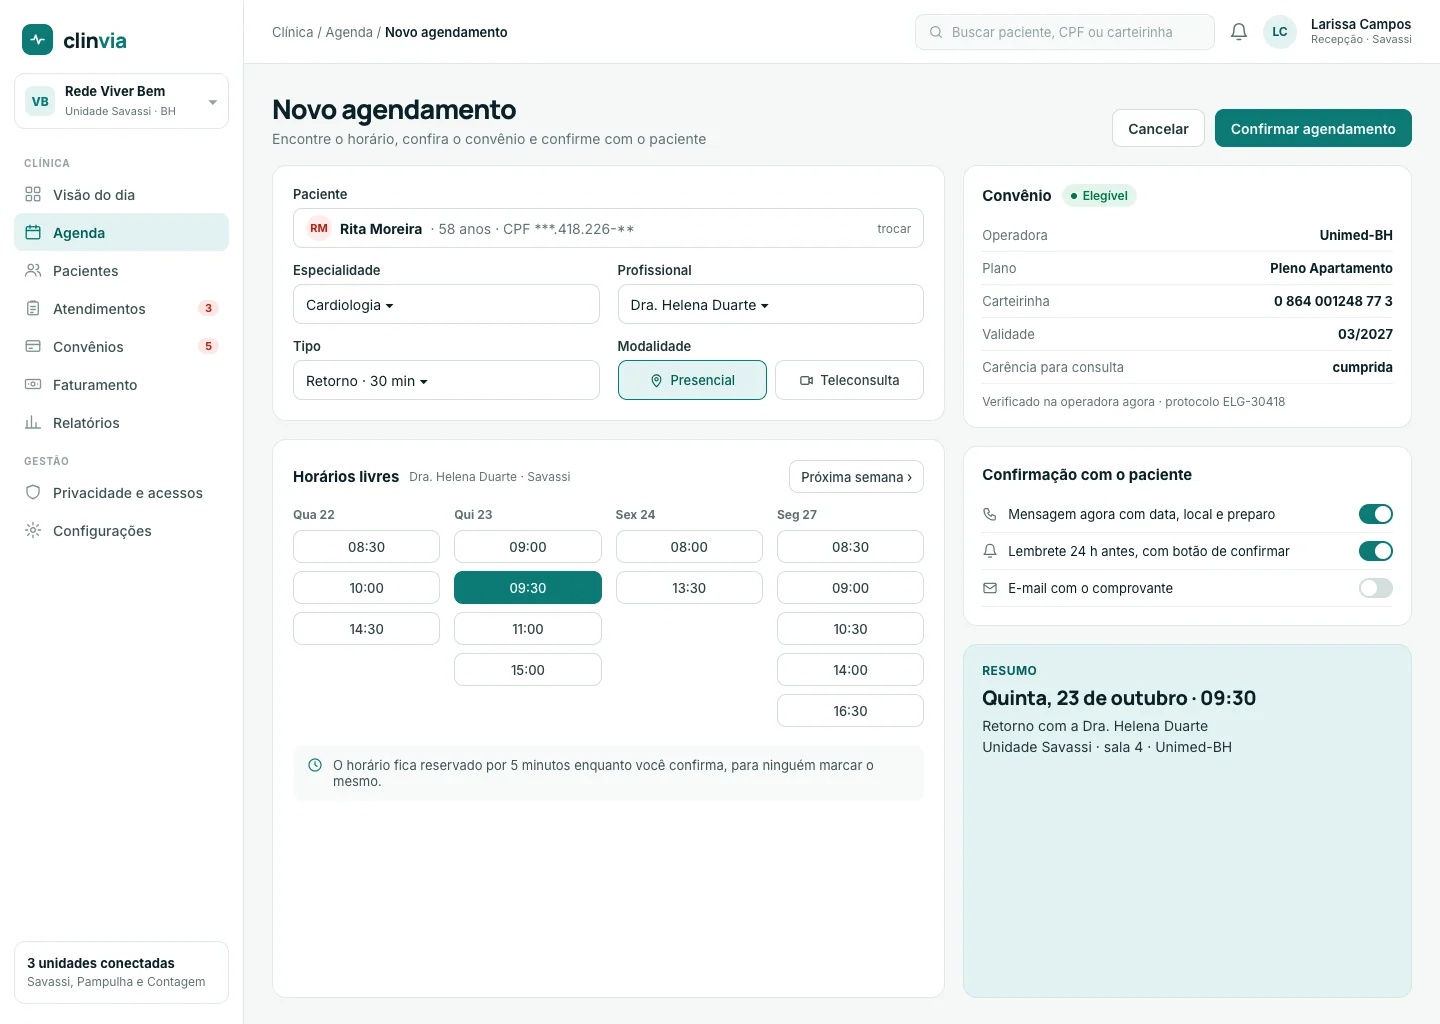The height and width of the screenshot is (1024, 1440).
Task: Click the Faturamento money icon
Action: coord(33,384)
